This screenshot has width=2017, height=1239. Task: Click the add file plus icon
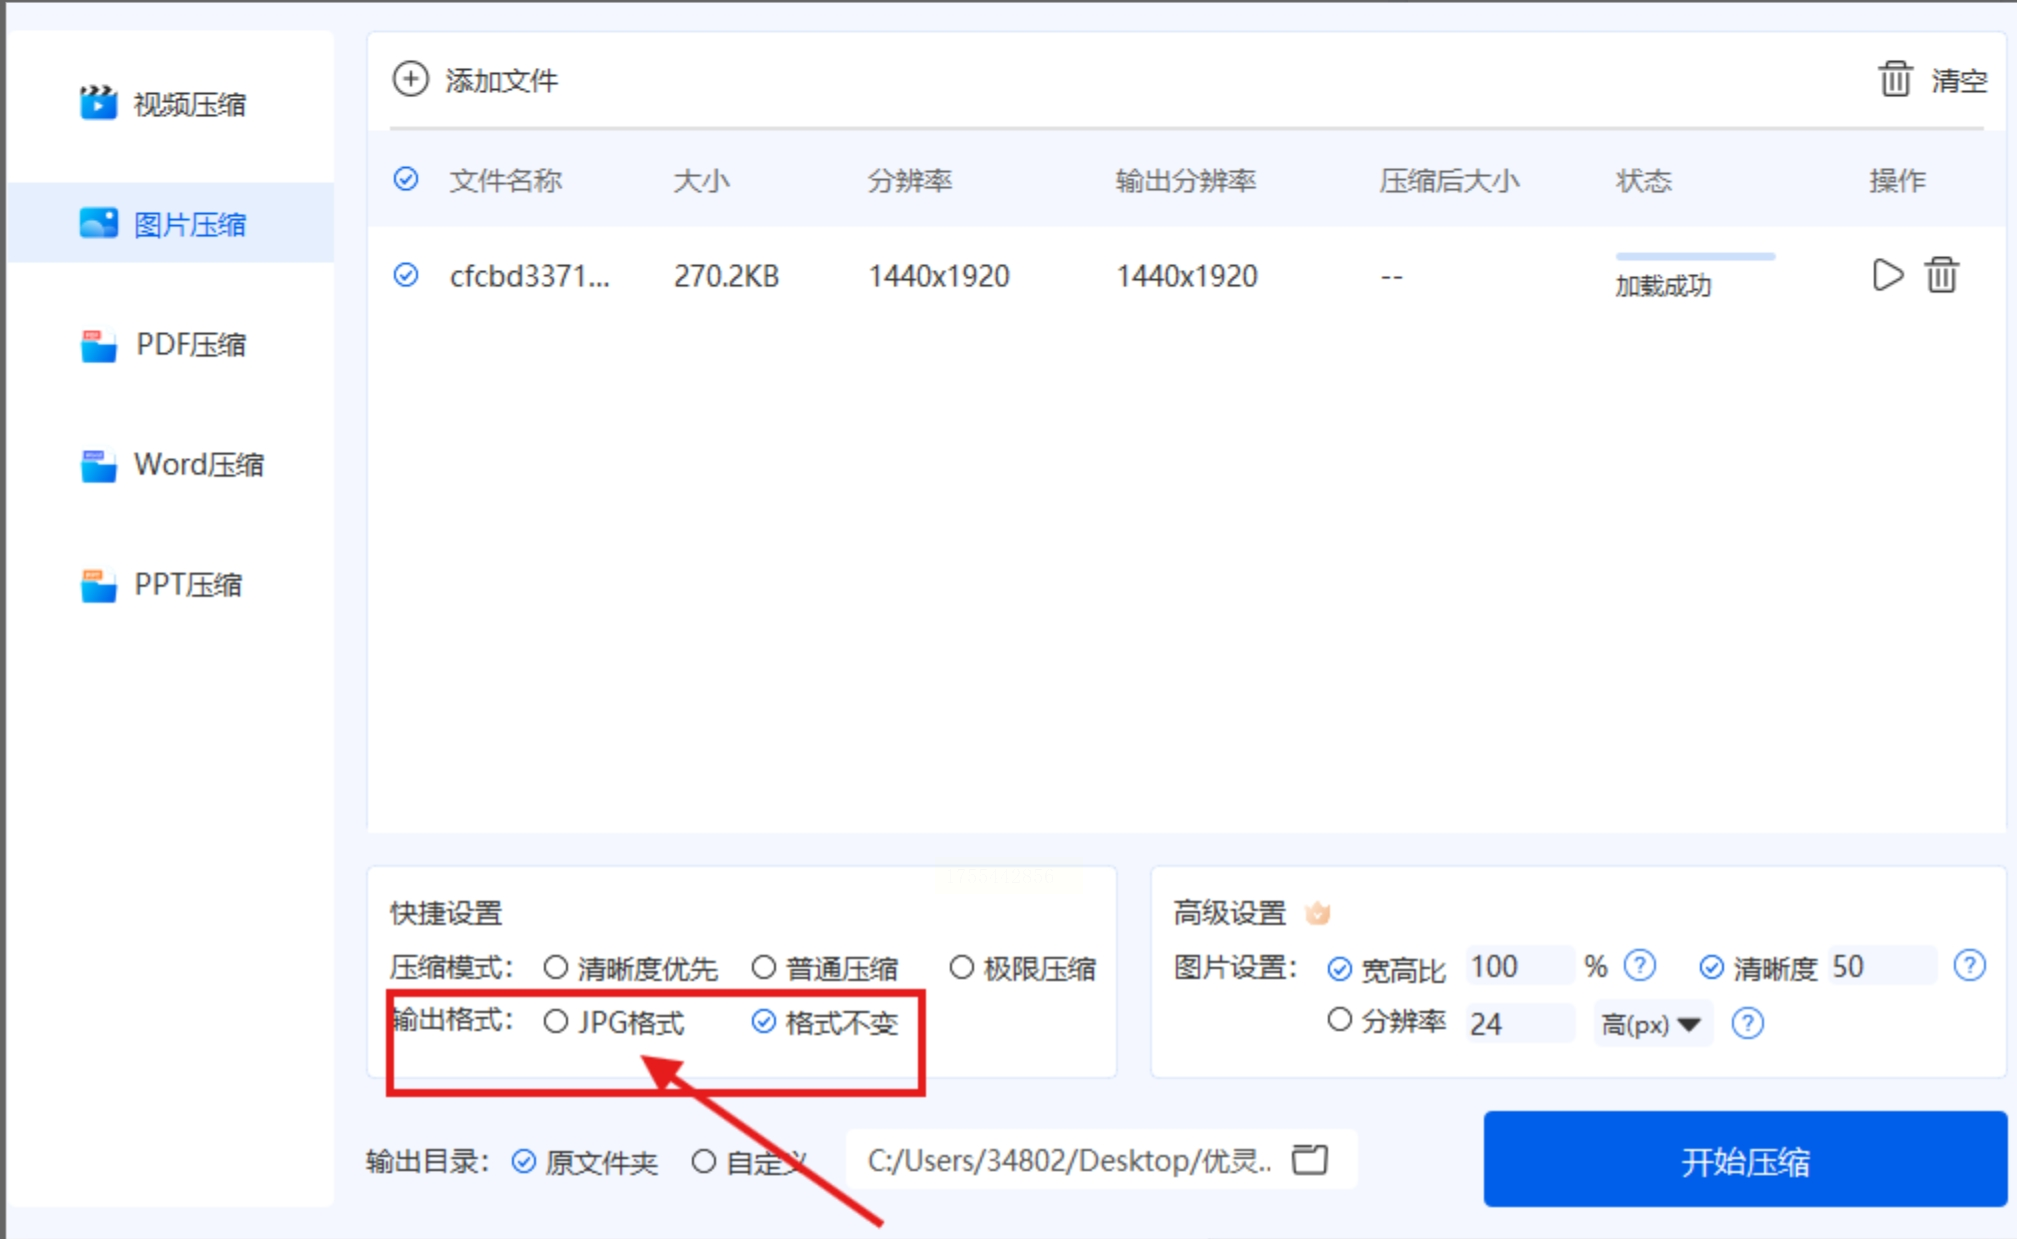tap(410, 79)
